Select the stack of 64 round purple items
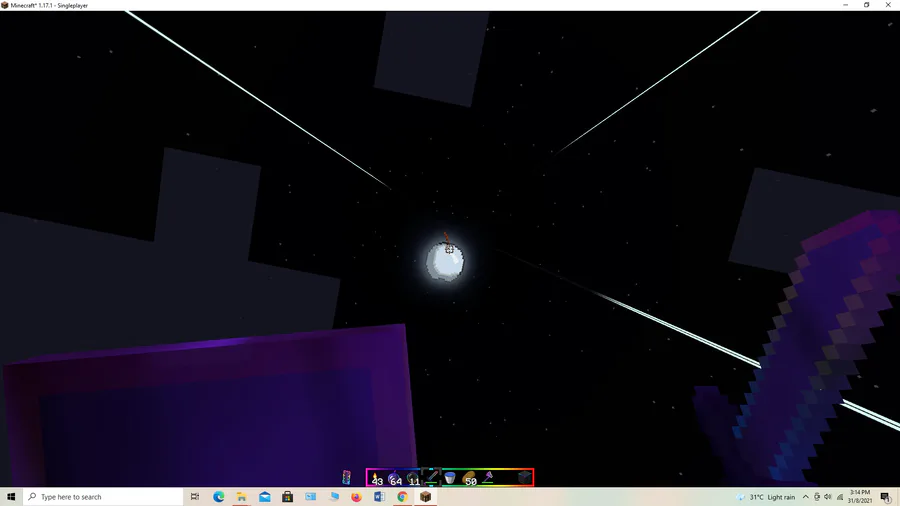Image resolution: width=900 pixels, height=506 pixels. pyautogui.click(x=394, y=478)
